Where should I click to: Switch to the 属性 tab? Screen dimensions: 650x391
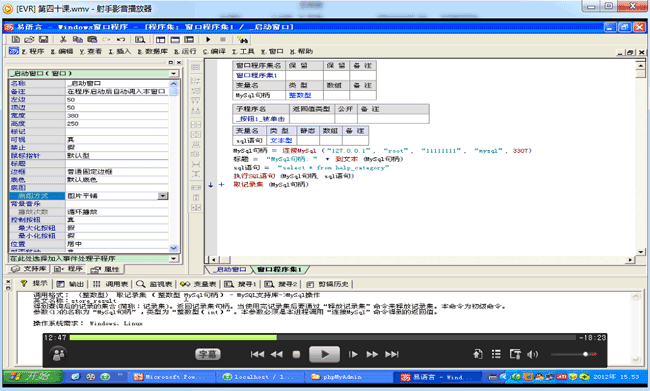(x=105, y=269)
